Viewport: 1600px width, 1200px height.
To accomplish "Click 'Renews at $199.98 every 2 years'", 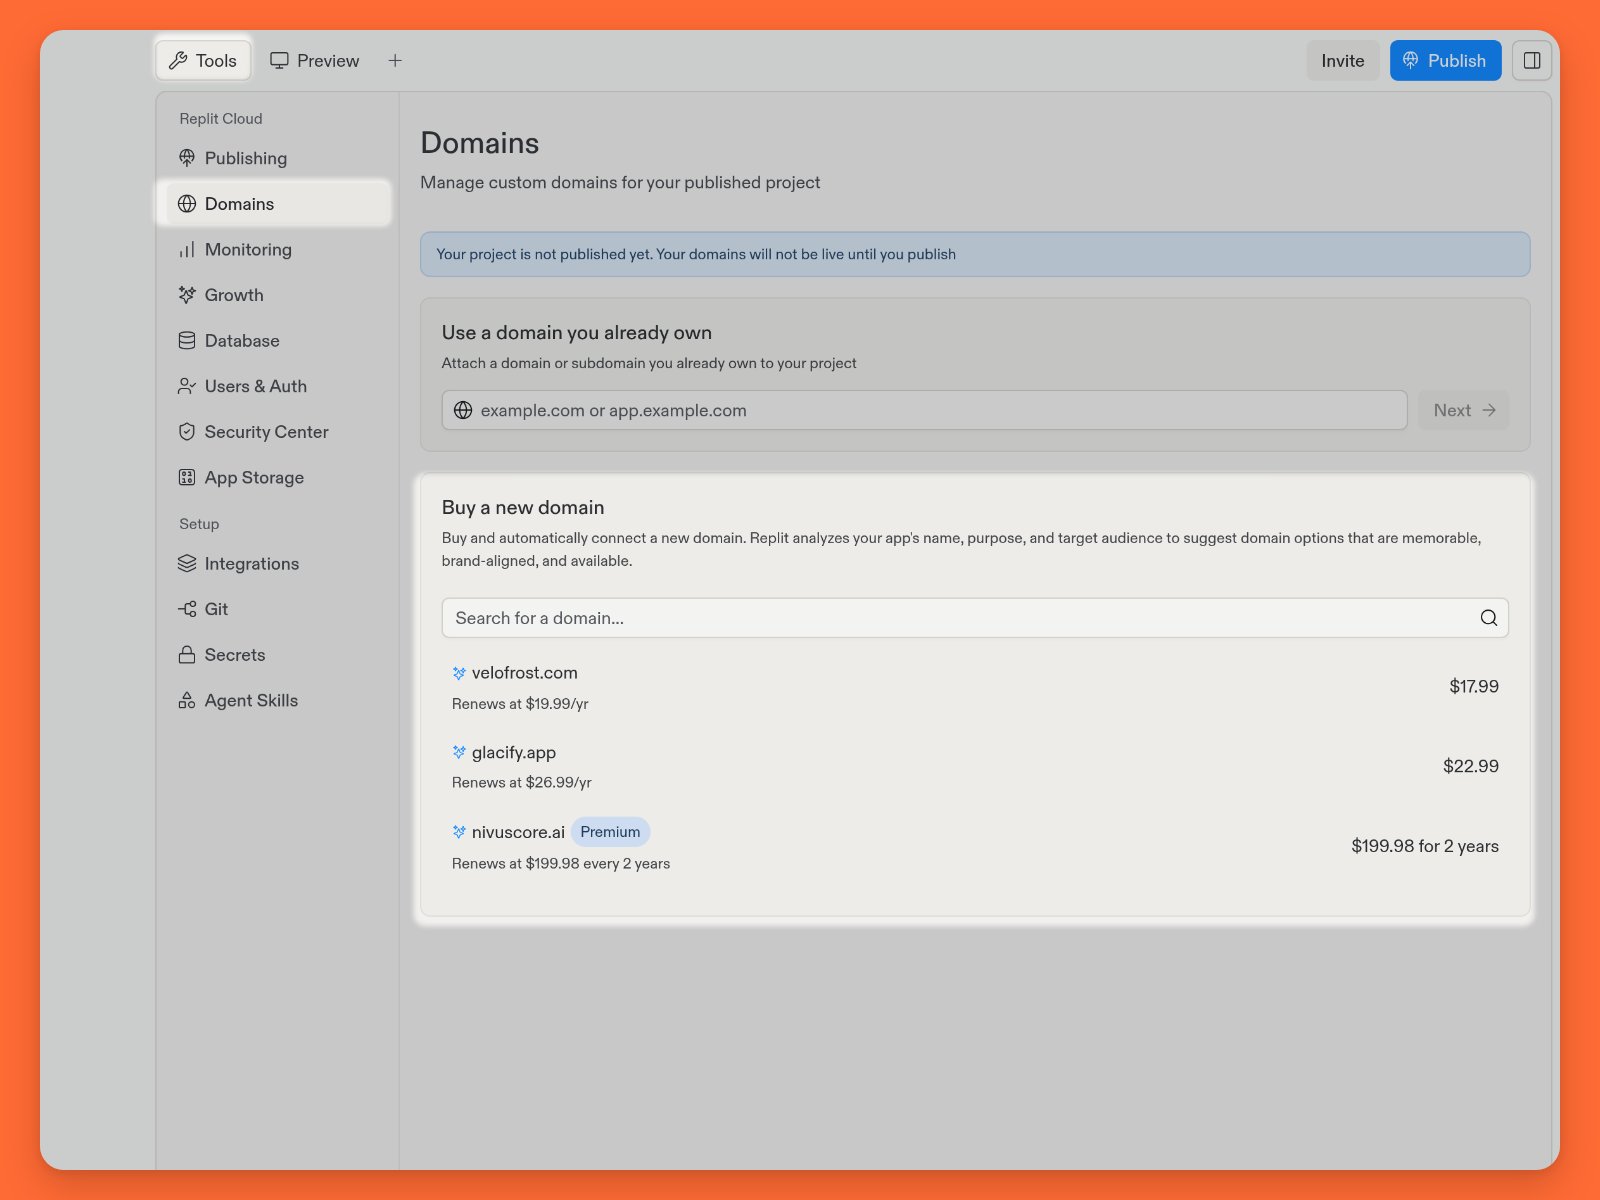I will point(561,864).
